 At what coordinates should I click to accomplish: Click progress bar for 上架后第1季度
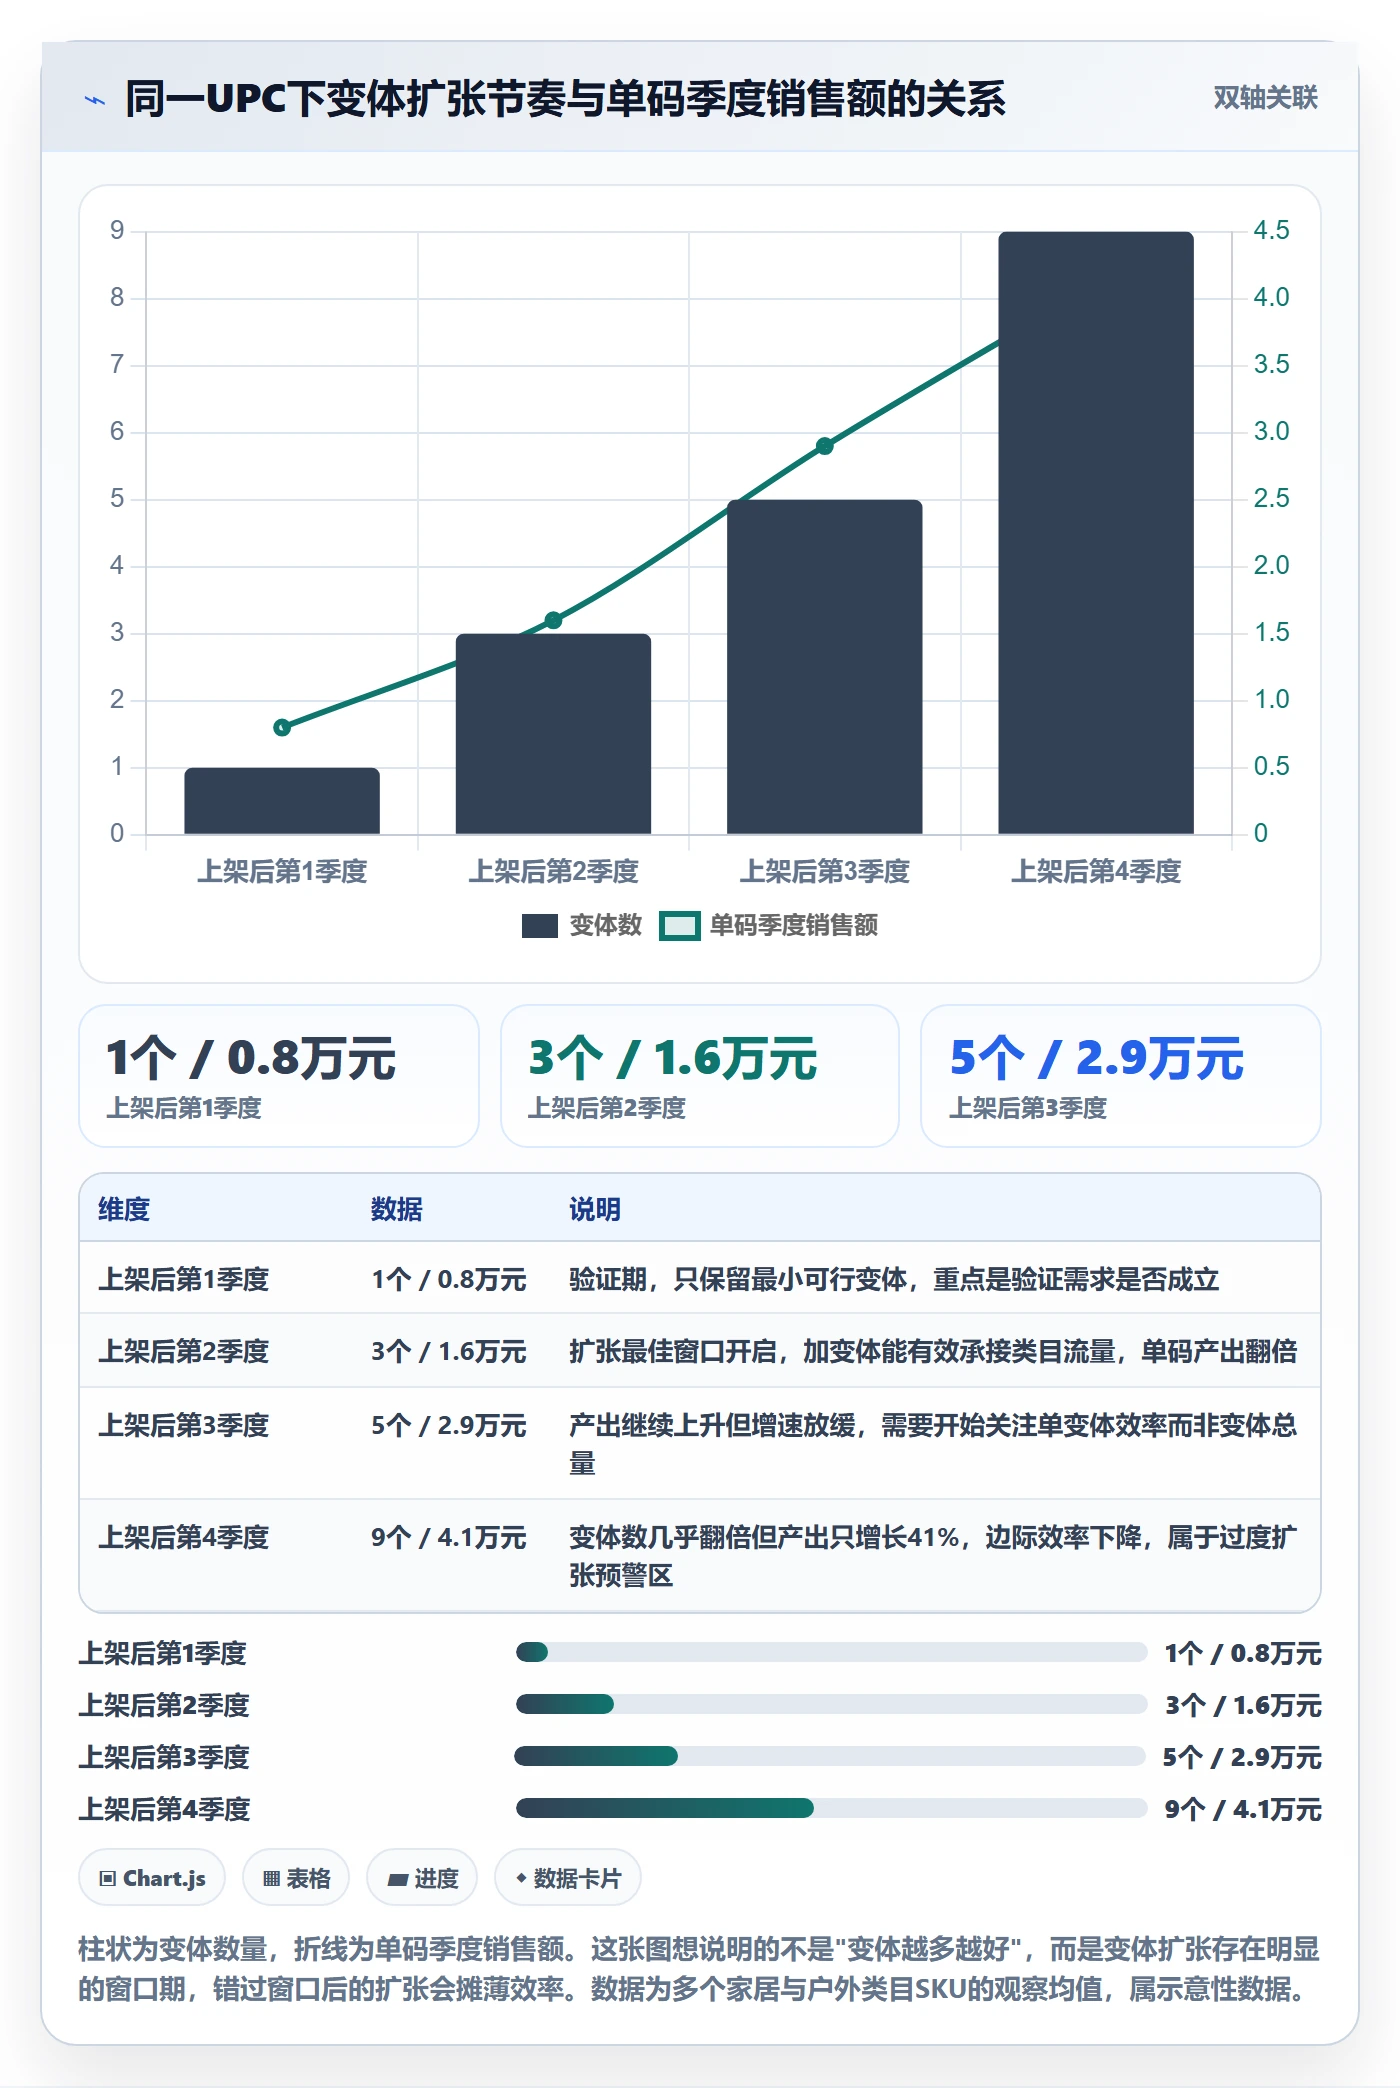[831, 1652]
